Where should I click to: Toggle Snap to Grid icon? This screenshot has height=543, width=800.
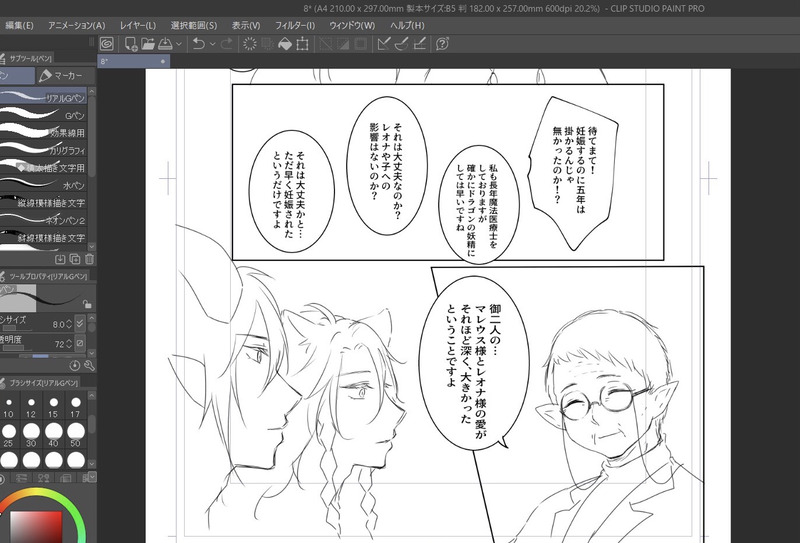pos(419,44)
